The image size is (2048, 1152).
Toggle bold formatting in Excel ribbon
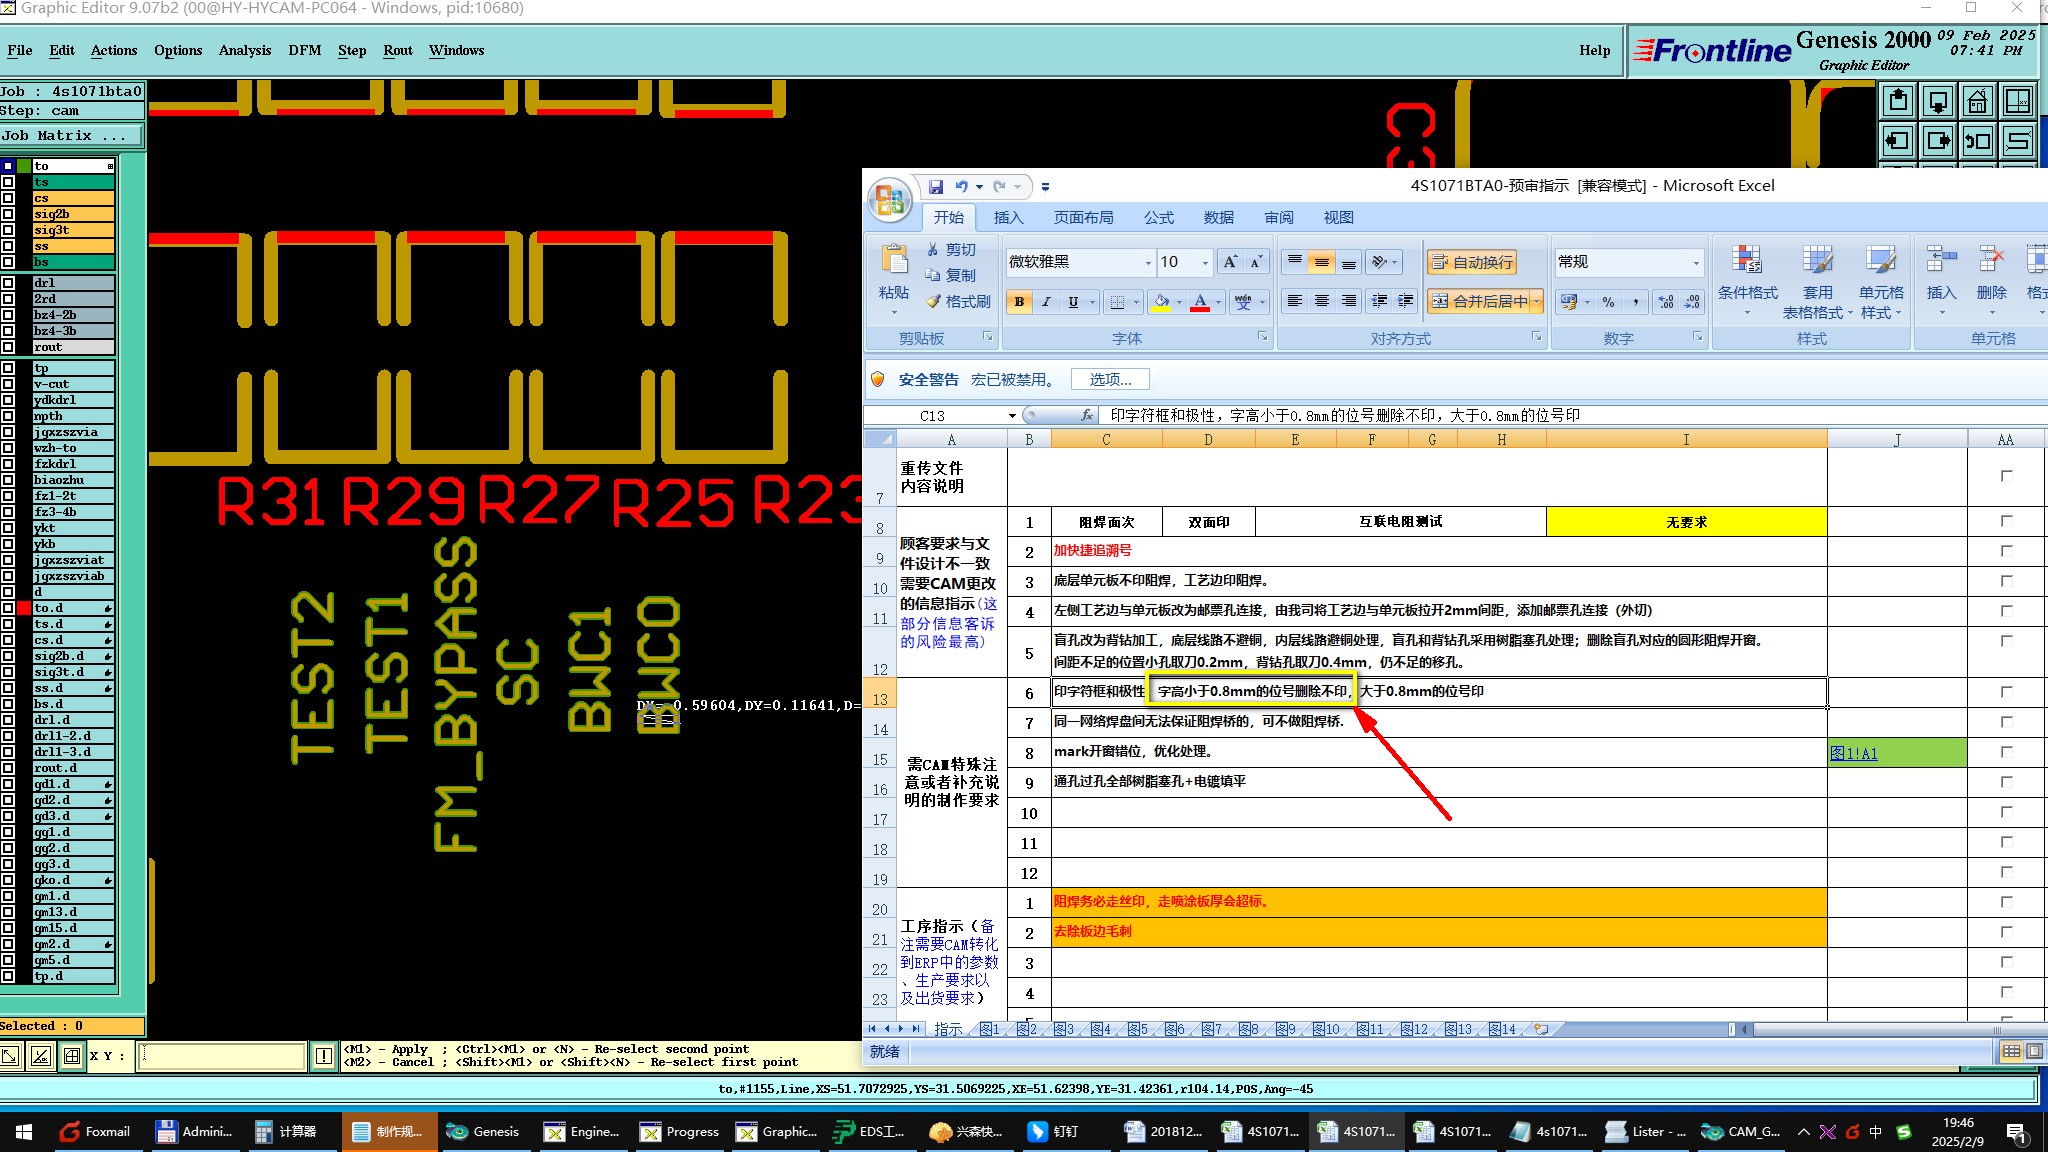[1019, 301]
